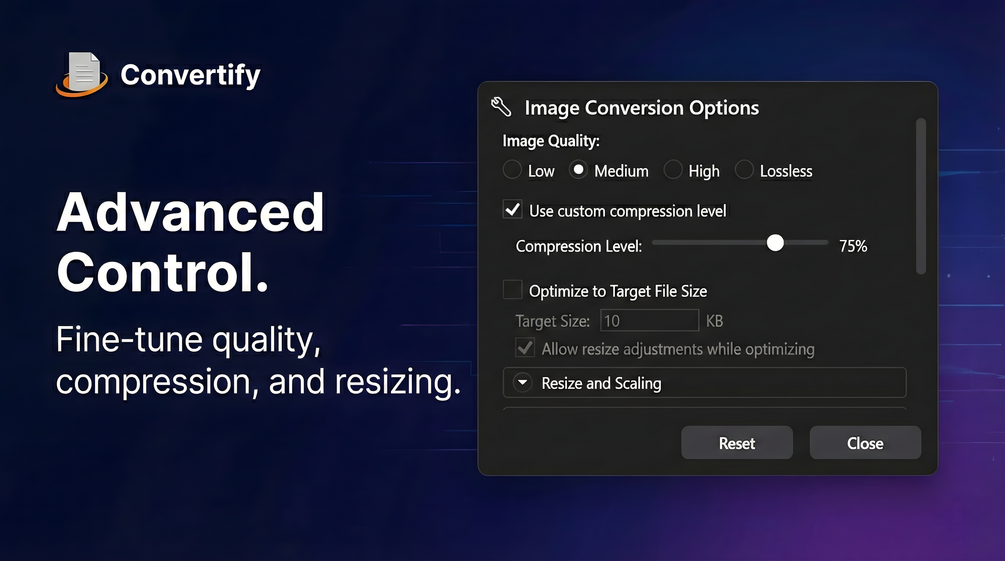This screenshot has width=1005, height=561.
Task: Click the Close button in the dialog
Action: [x=865, y=443]
